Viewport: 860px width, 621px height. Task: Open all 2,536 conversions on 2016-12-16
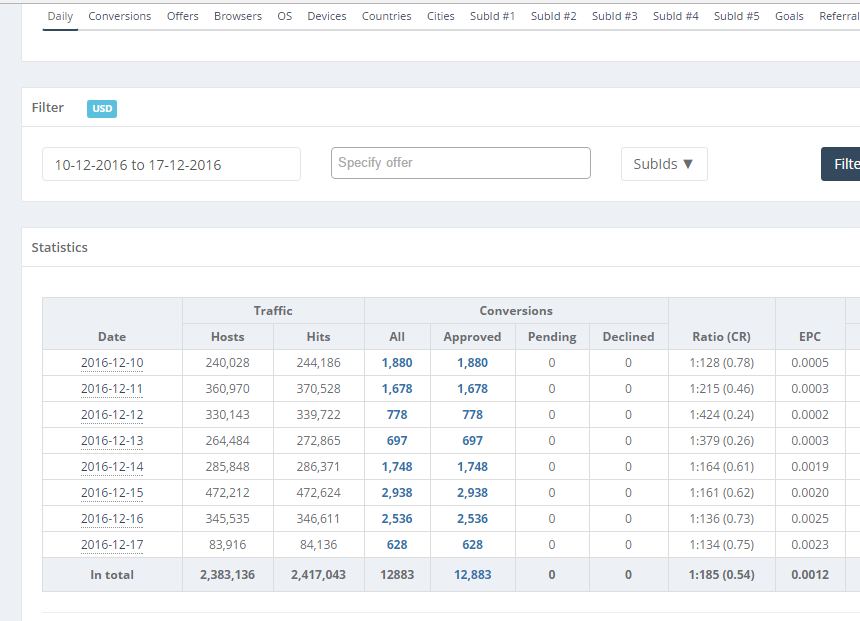coord(397,519)
